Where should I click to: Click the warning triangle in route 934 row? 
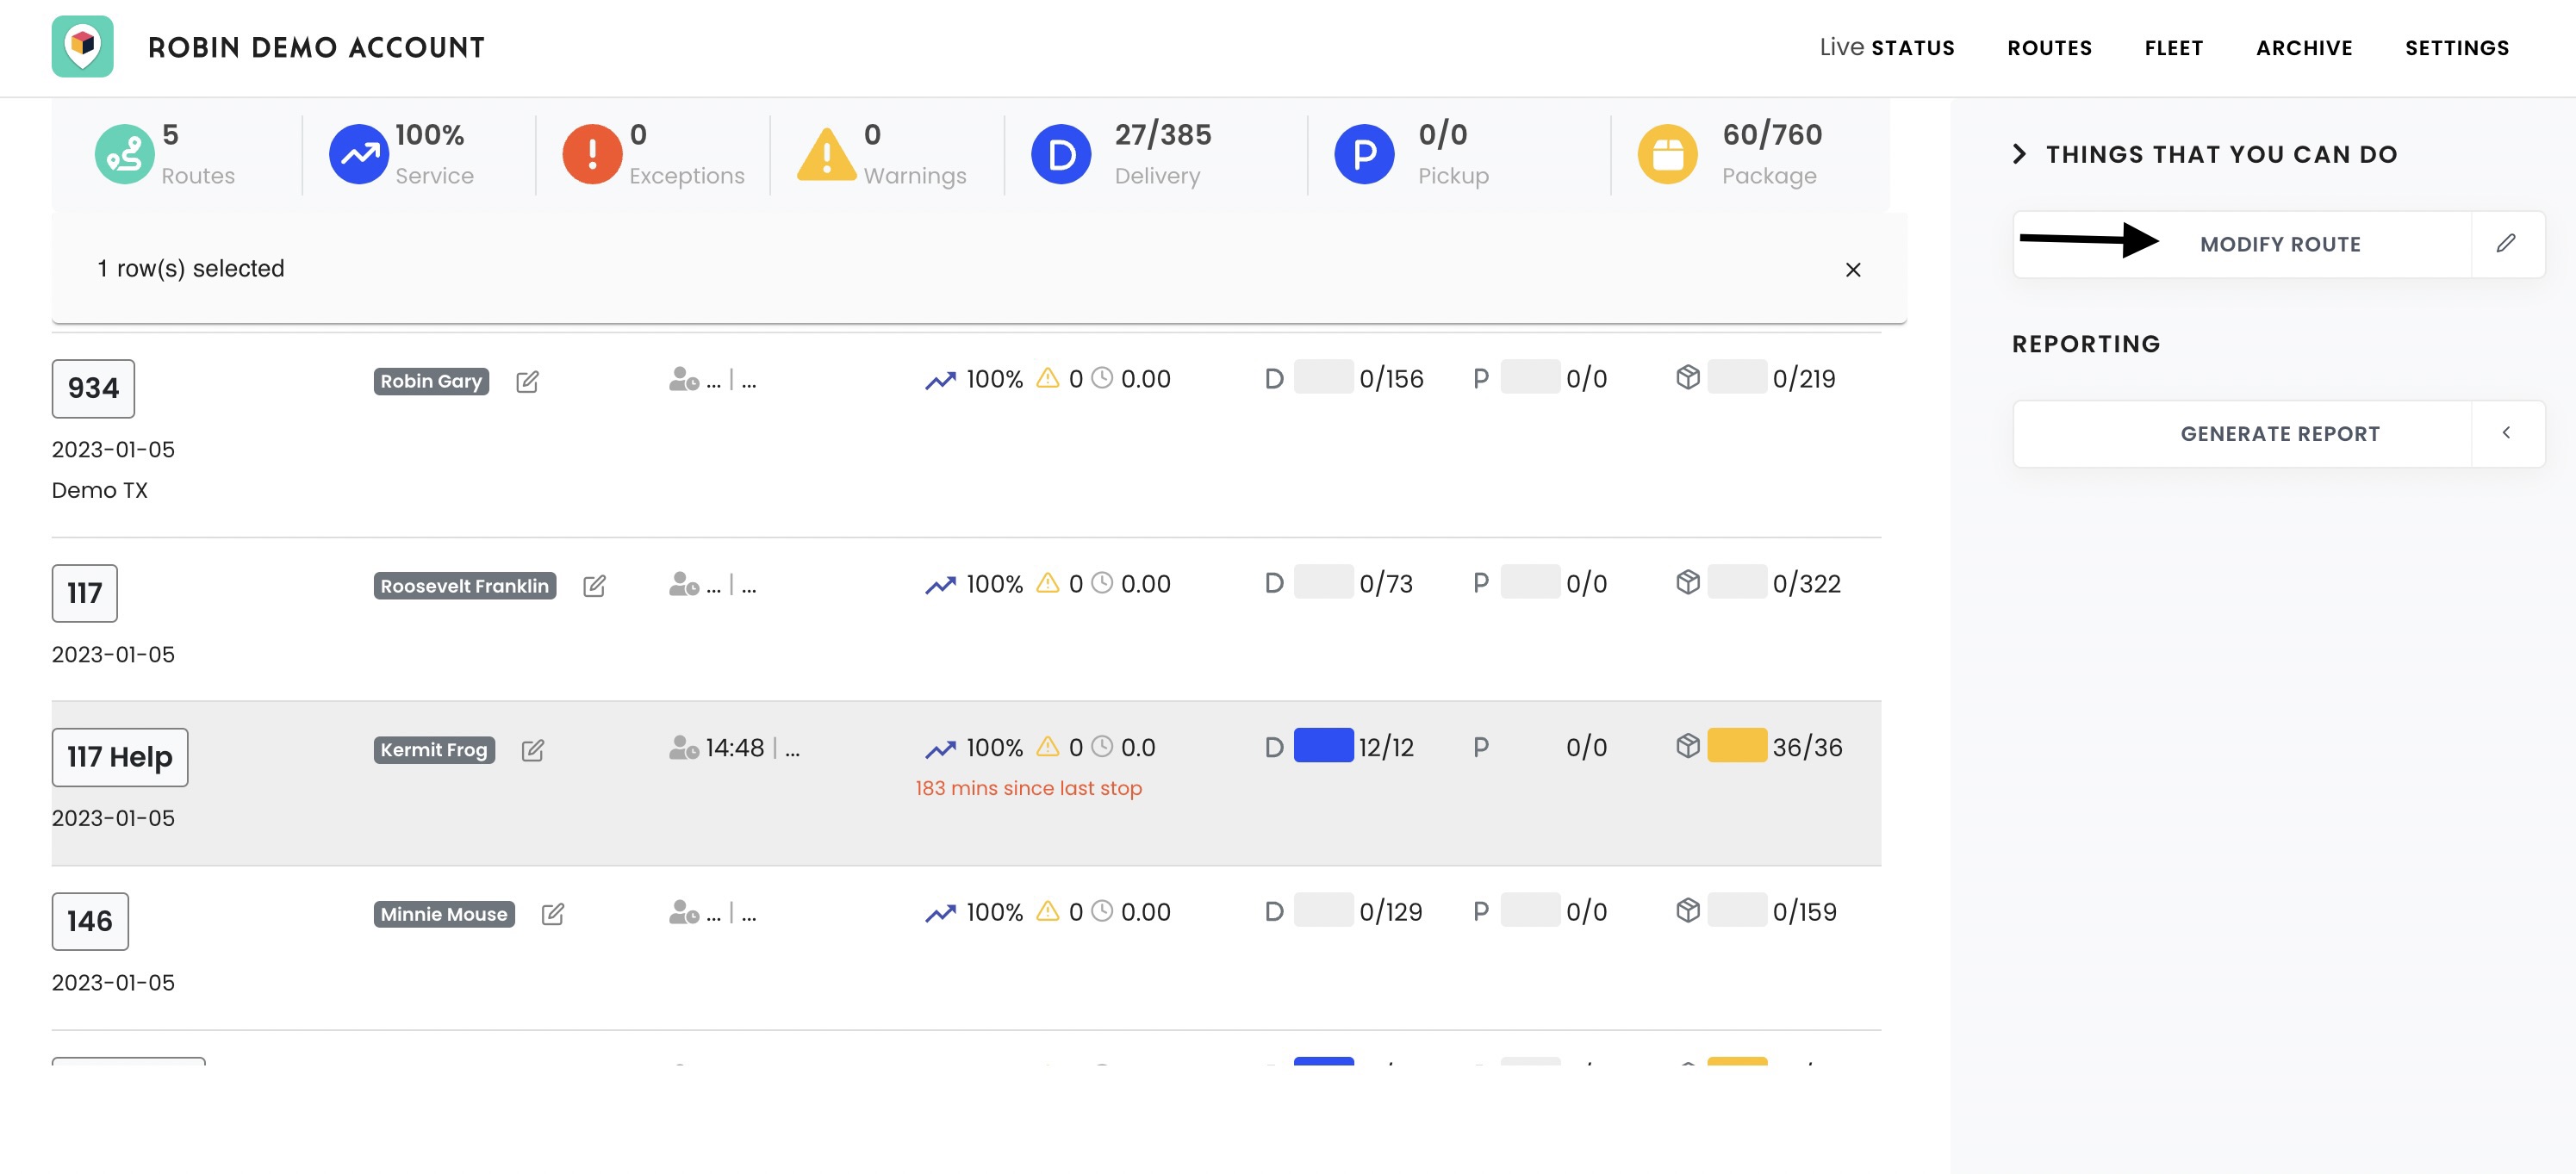pos(1047,377)
